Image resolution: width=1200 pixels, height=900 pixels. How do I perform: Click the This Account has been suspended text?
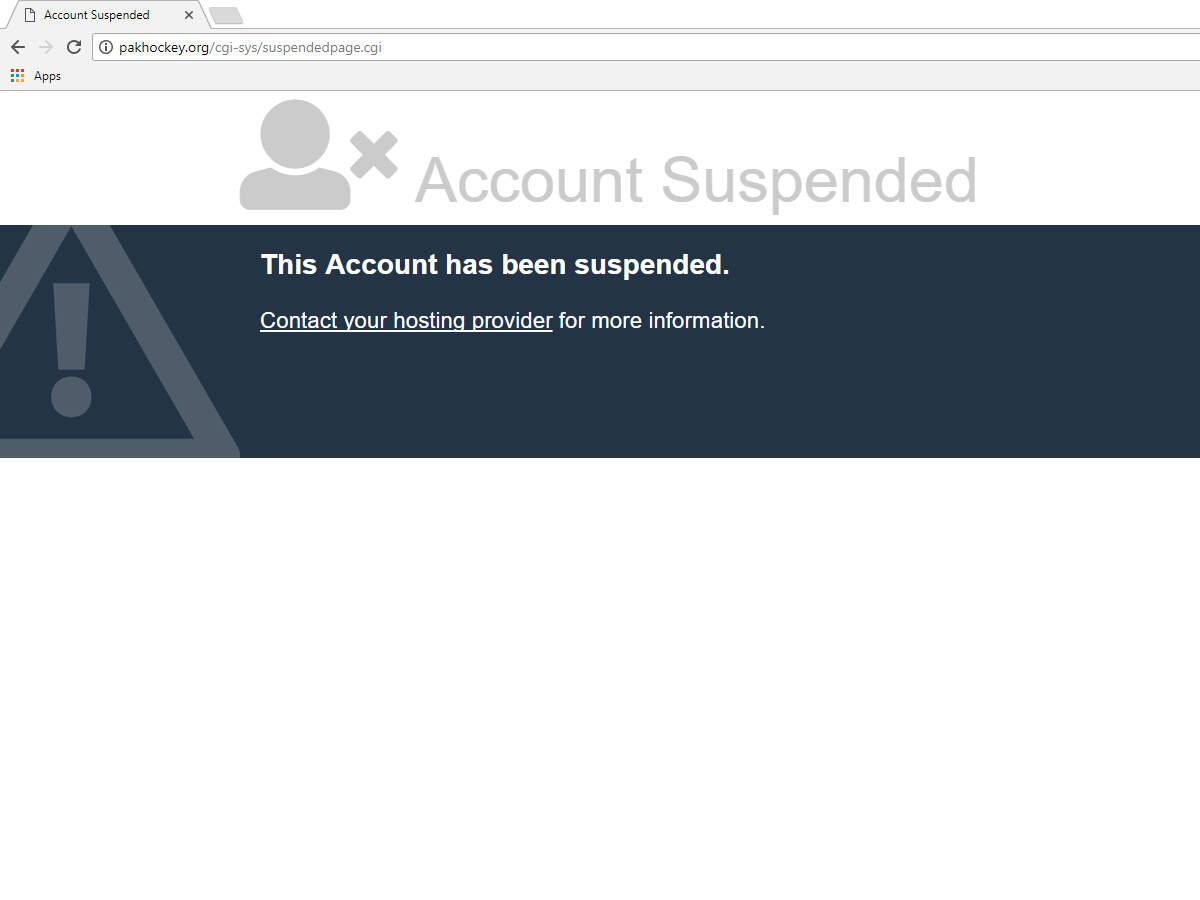pyautogui.click(x=495, y=265)
